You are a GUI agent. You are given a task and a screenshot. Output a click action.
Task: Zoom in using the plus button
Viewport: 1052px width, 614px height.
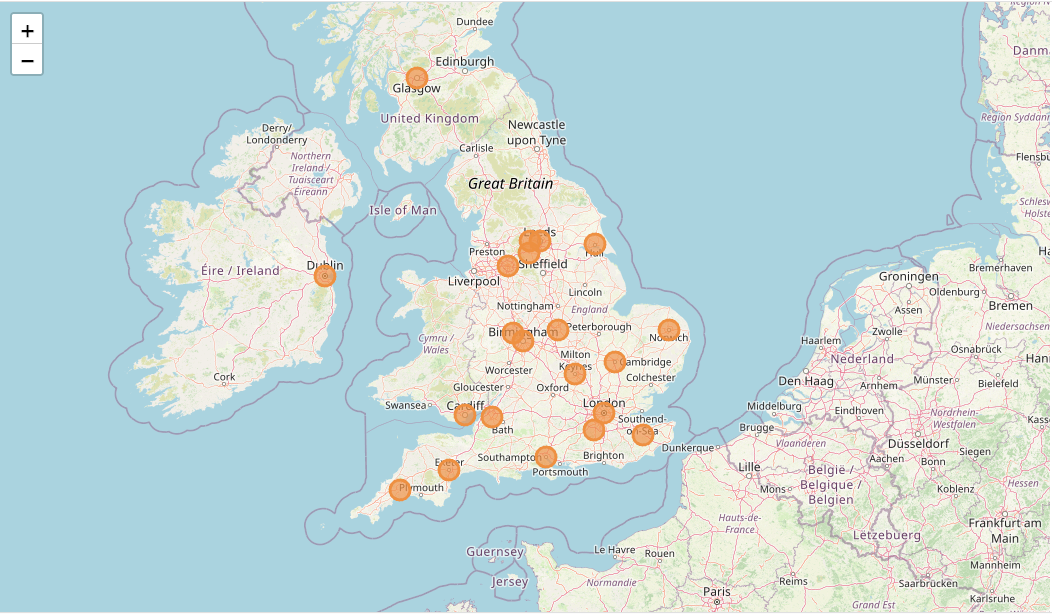[25, 30]
